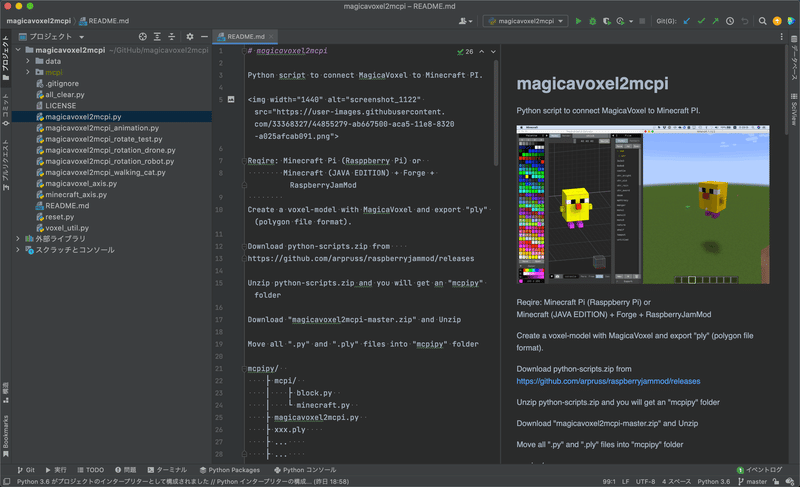
Task: Open the user account icon dropdown
Action: point(465,21)
